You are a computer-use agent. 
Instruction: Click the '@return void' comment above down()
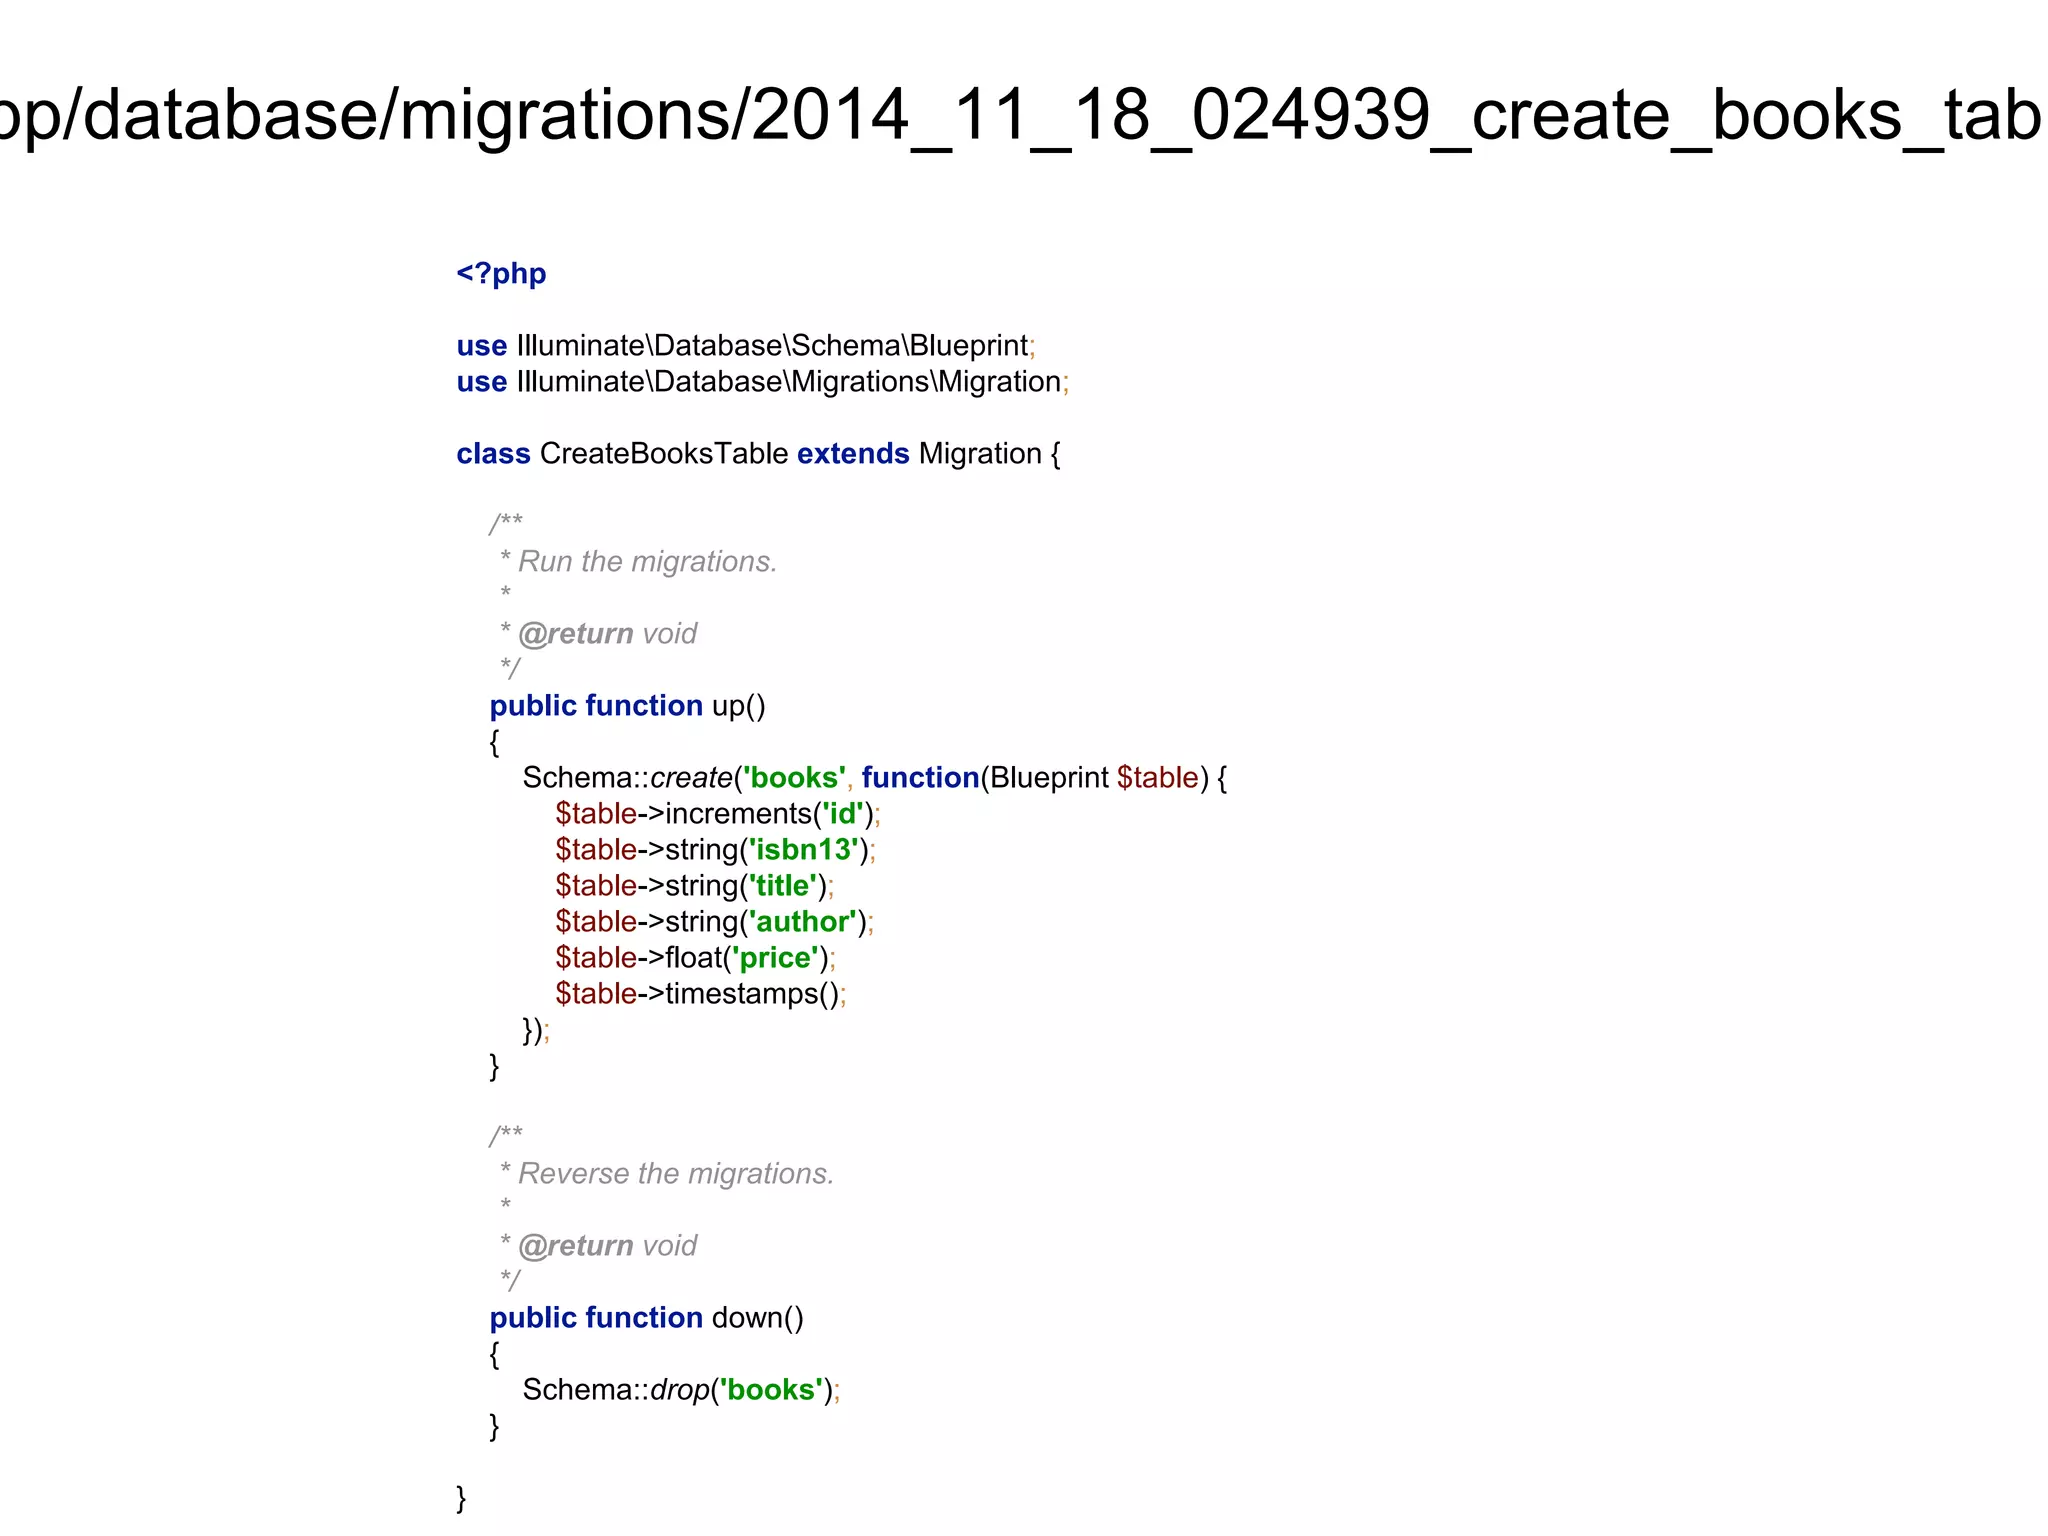click(x=608, y=1246)
